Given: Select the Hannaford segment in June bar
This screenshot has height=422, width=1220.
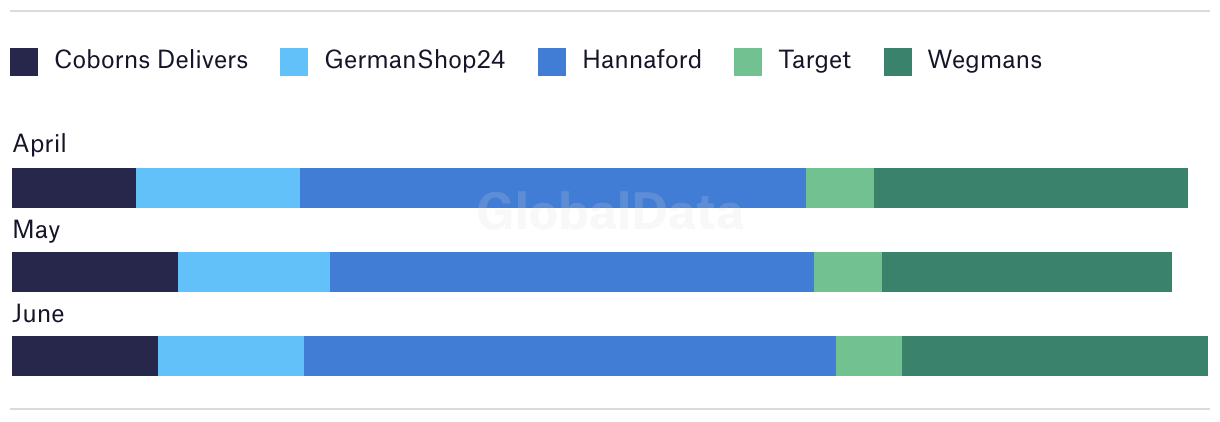Looking at the screenshot, I should pos(570,356).
